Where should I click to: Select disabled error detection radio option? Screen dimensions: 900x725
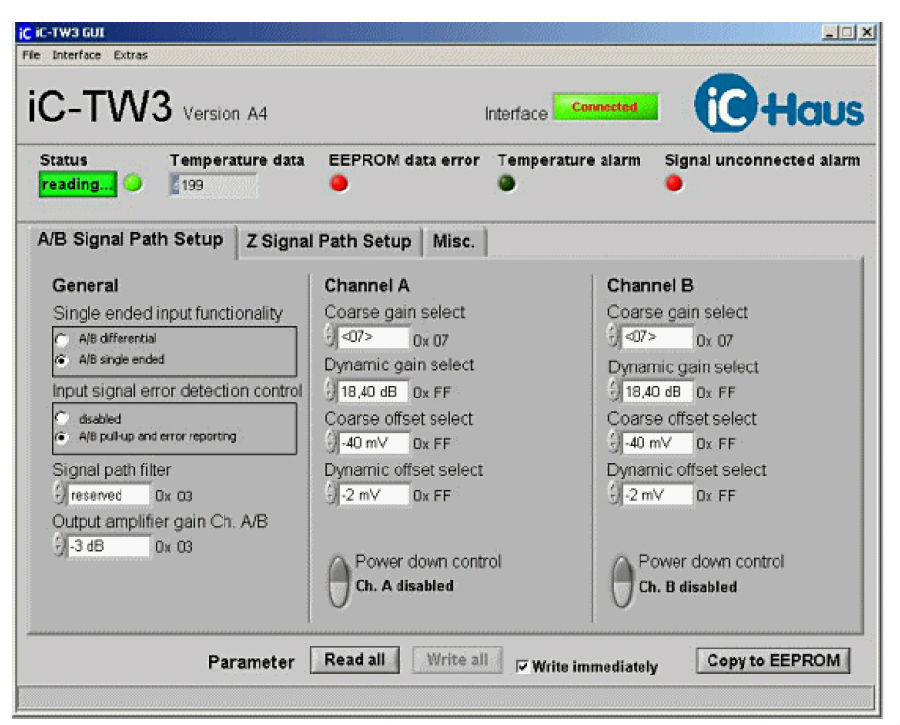[x=61, y=418]
